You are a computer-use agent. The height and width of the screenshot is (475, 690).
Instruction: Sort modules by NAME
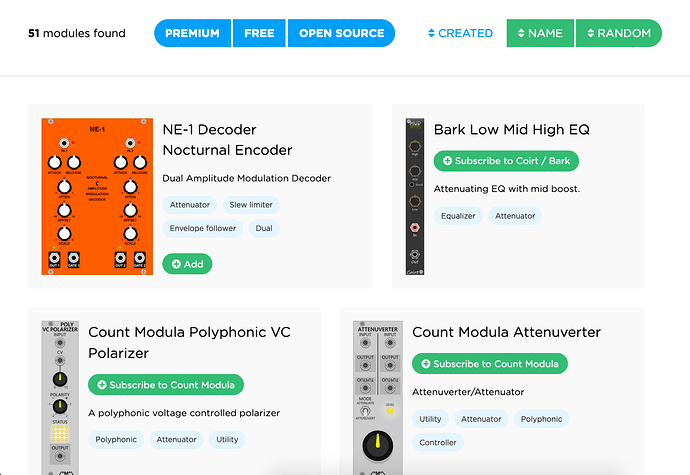point(540,33)
